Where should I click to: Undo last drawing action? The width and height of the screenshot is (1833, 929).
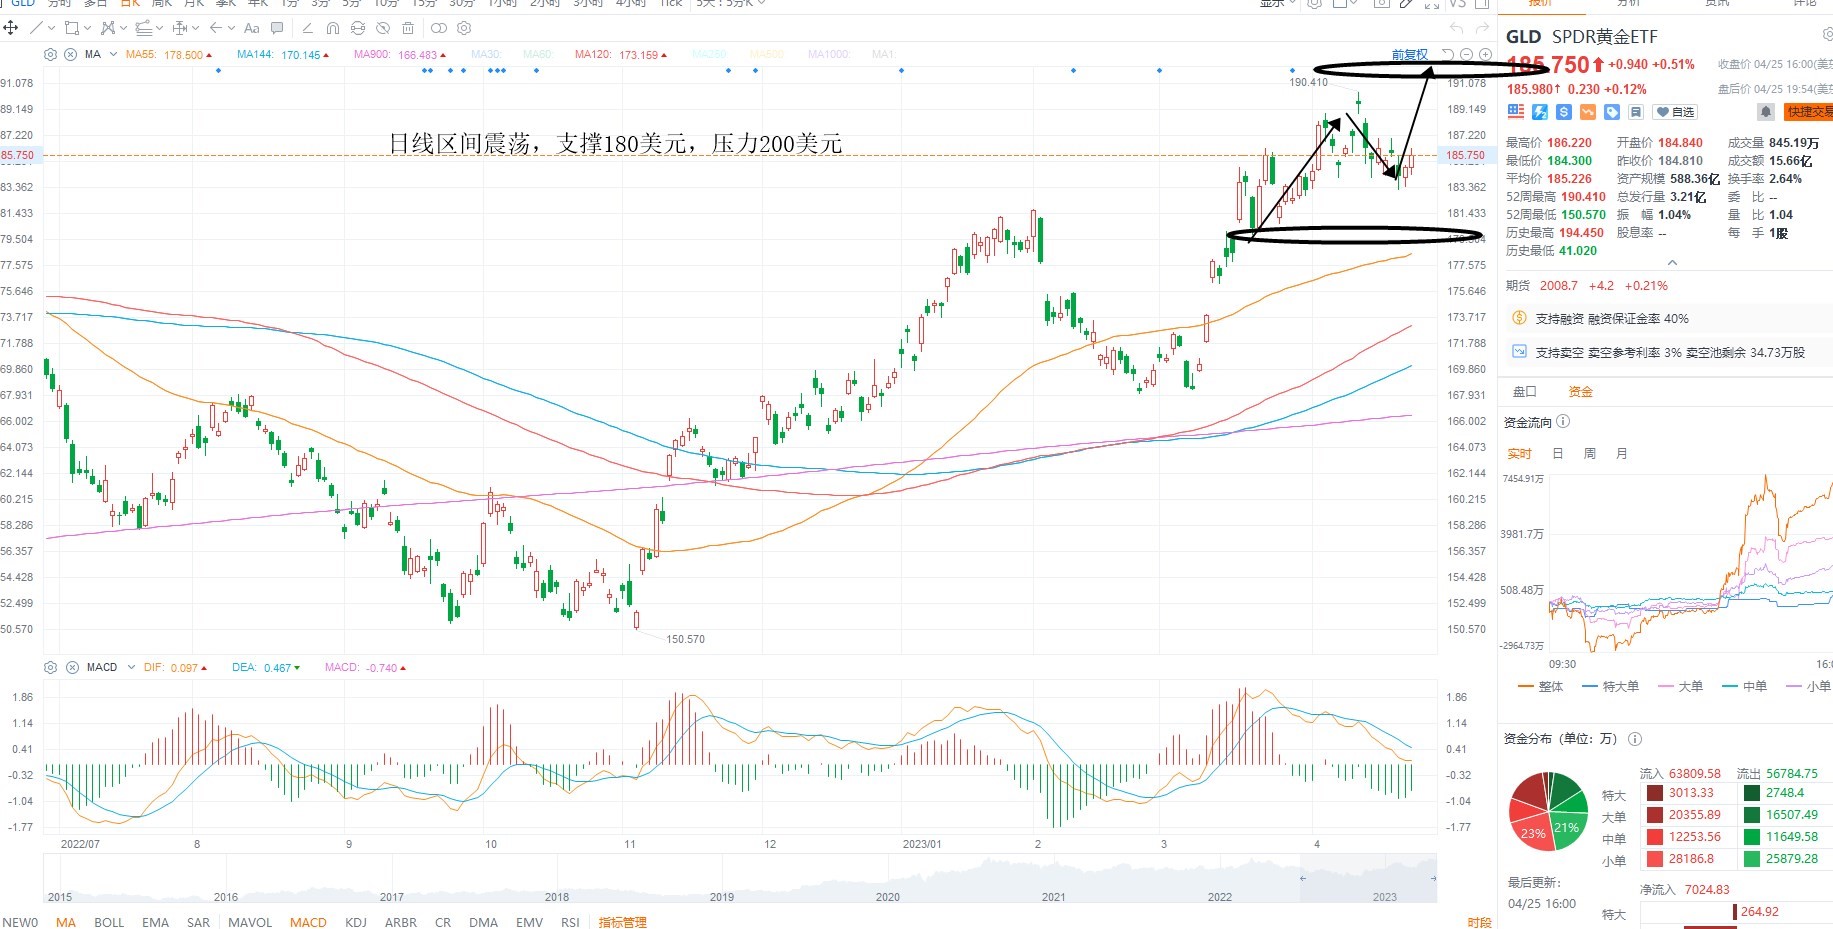click(x=1456, y=28)
